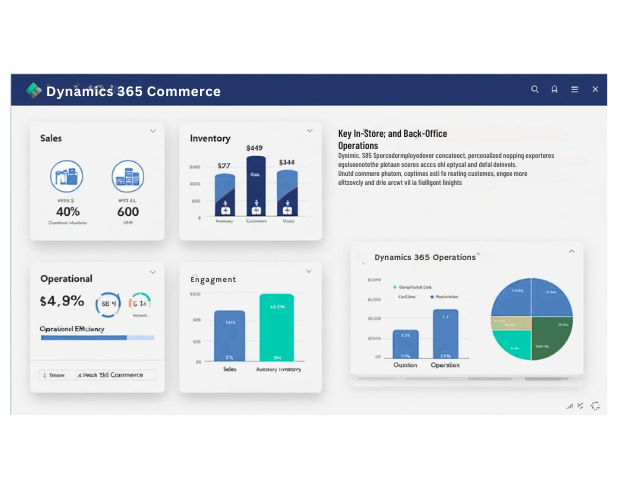Screen dimensions: 617x488
Task: Click the blue icon before Commerce footer text
Action: coord(79,375)
